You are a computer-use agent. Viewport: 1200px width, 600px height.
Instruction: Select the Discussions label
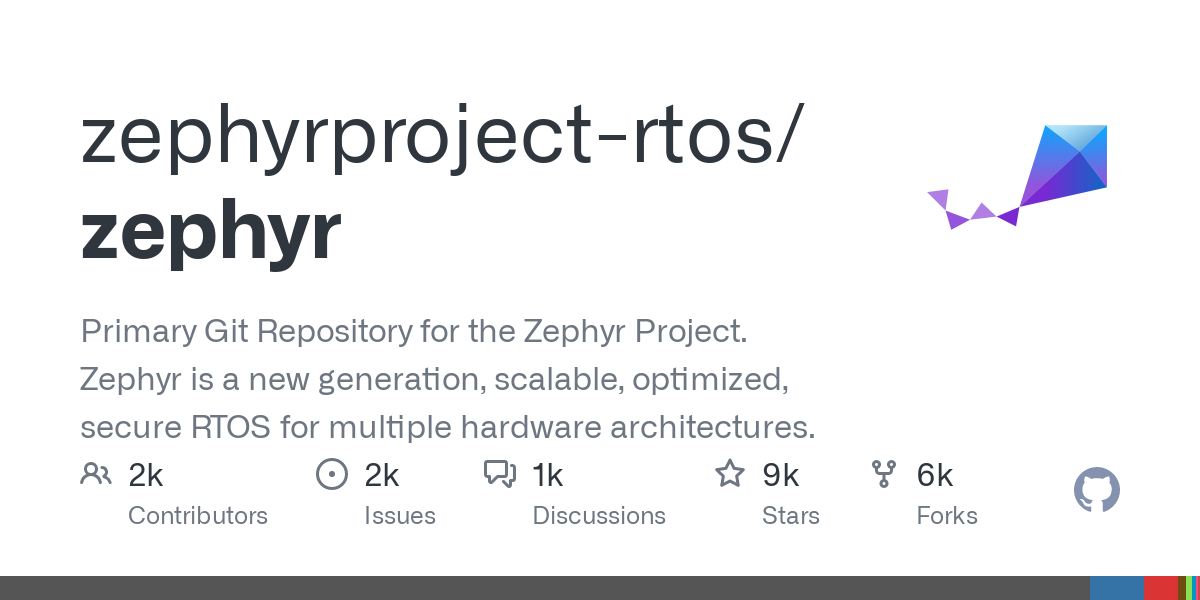point(599,516)
